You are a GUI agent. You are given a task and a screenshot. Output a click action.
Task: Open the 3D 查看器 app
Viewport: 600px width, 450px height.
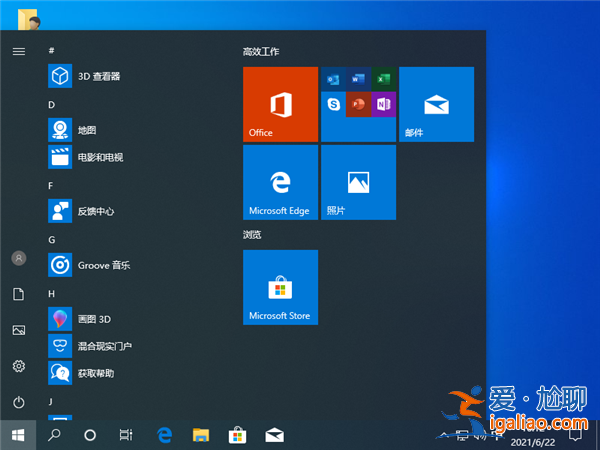pos(84,76)
